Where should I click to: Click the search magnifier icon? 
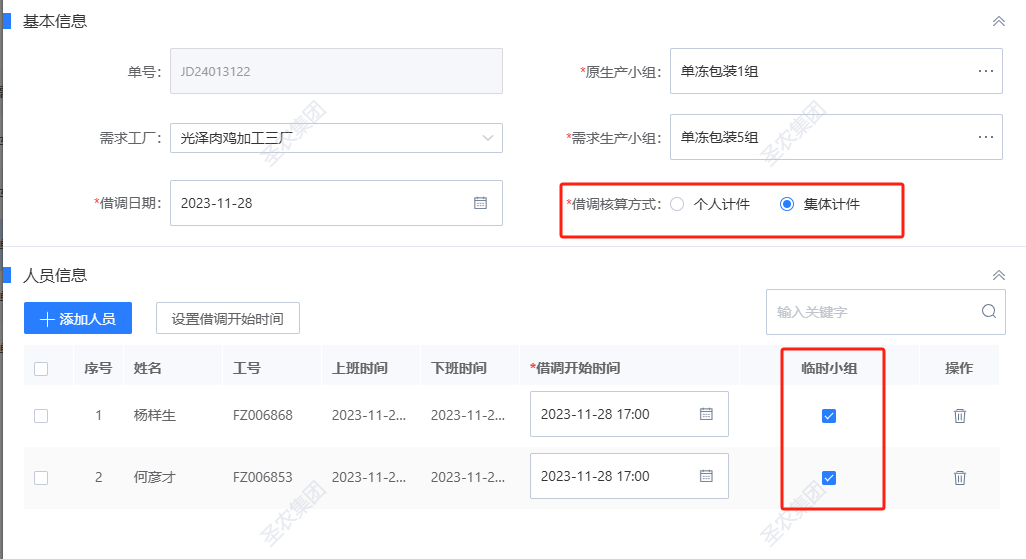click(x=988, y=311)
